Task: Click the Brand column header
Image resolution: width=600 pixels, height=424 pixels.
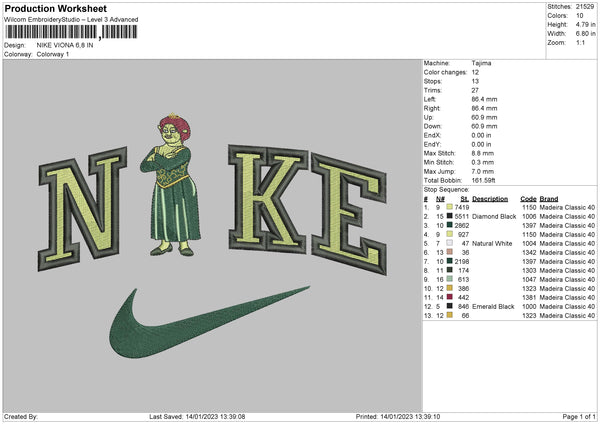Action: click(549, 199)
